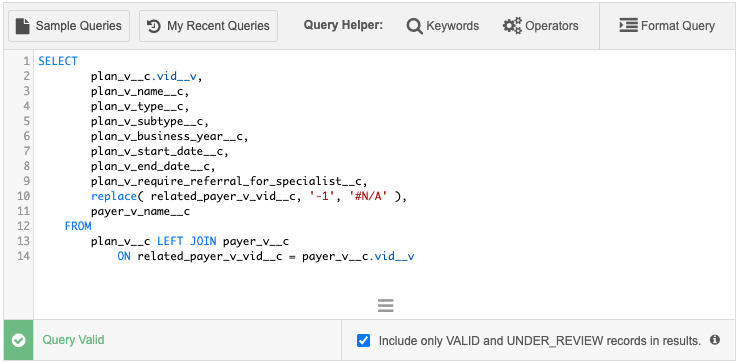Click the Operators gears icon
739x363 pixels.
click(512, 26)
